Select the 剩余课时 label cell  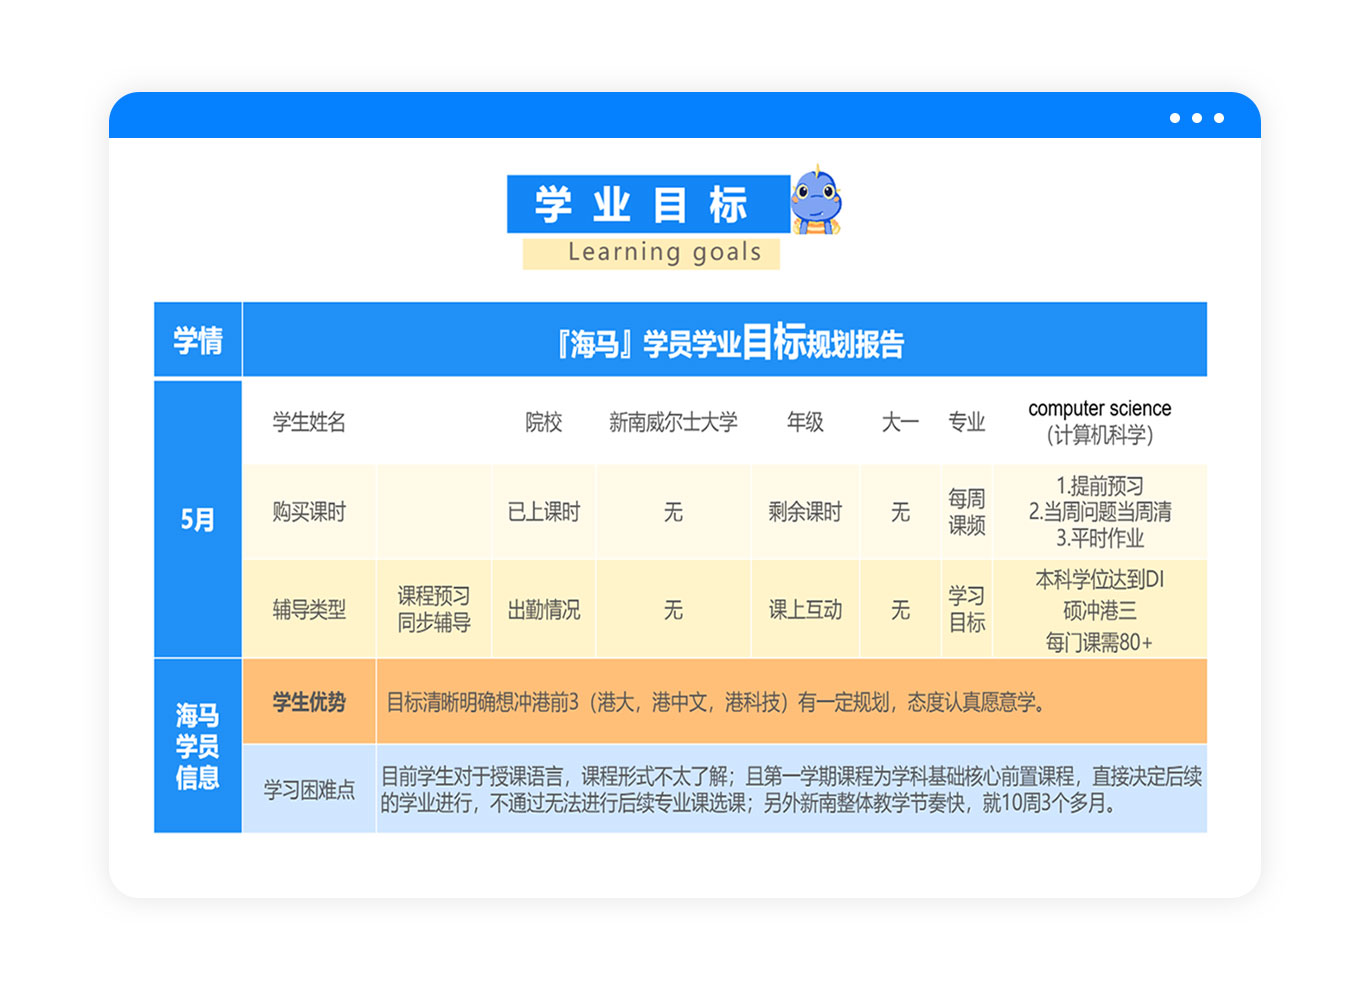[805, 512]
